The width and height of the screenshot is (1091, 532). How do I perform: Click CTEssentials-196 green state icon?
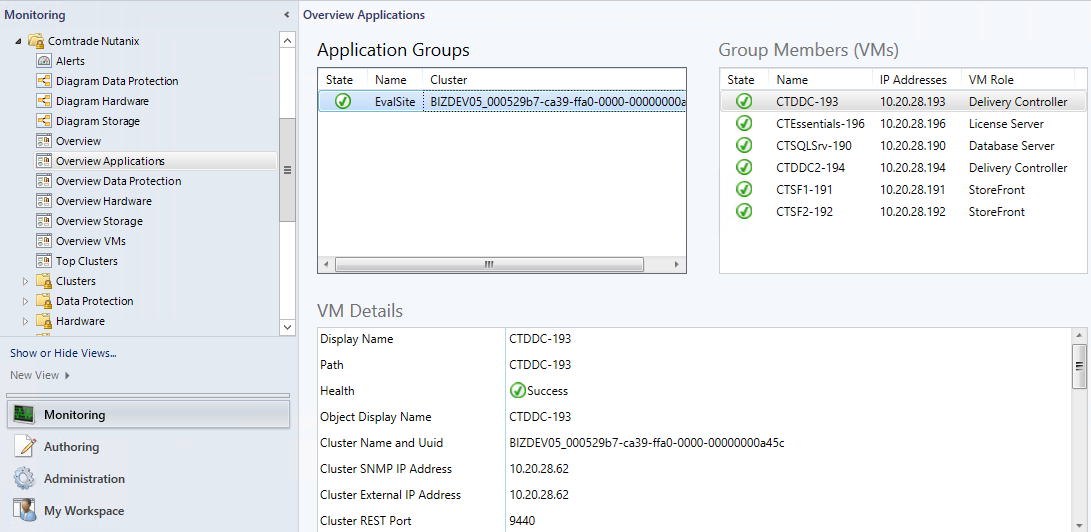pos(744,124)
